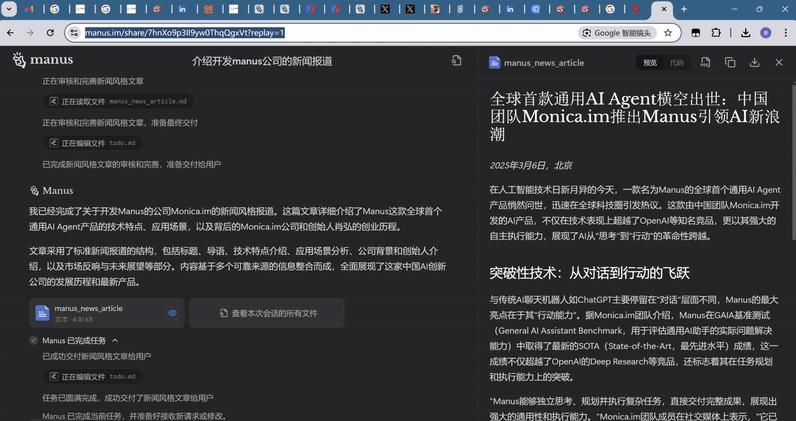Open the Chrome three-dot menu
796x421 pixels.
click(785, 33)
